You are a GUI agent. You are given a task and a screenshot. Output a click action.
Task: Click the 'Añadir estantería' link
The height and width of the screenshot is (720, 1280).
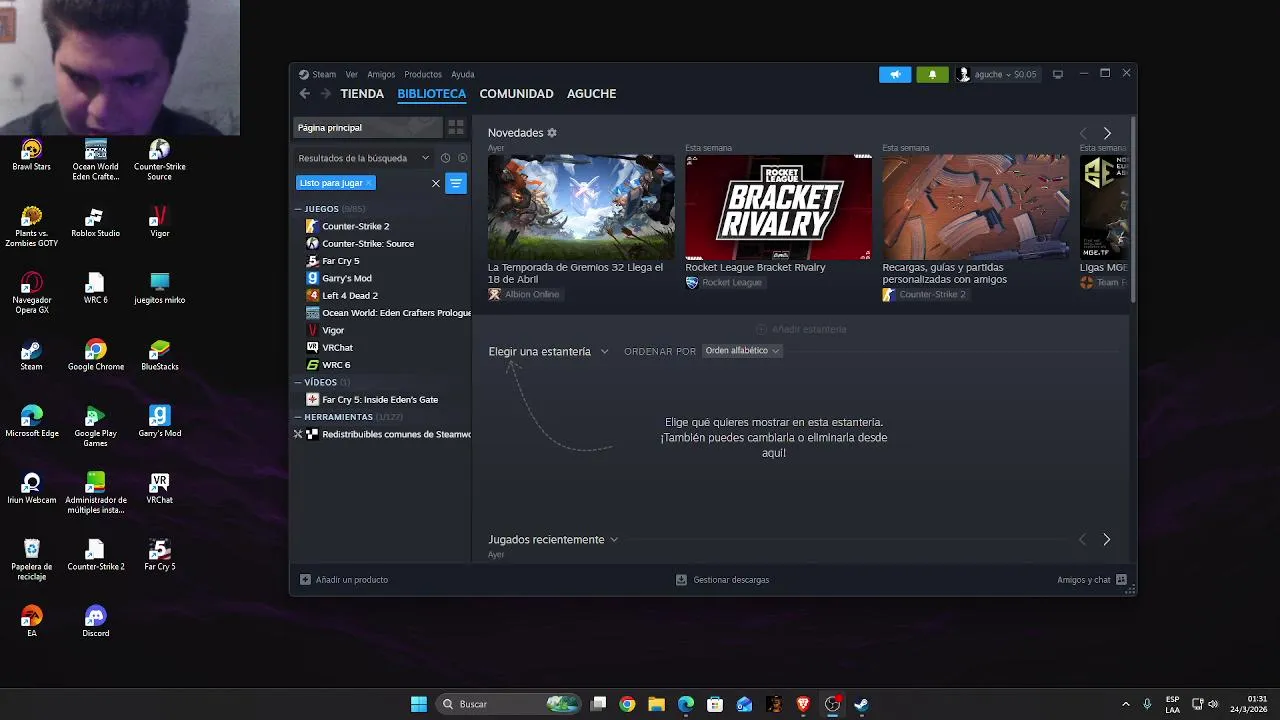coord(801,329)
